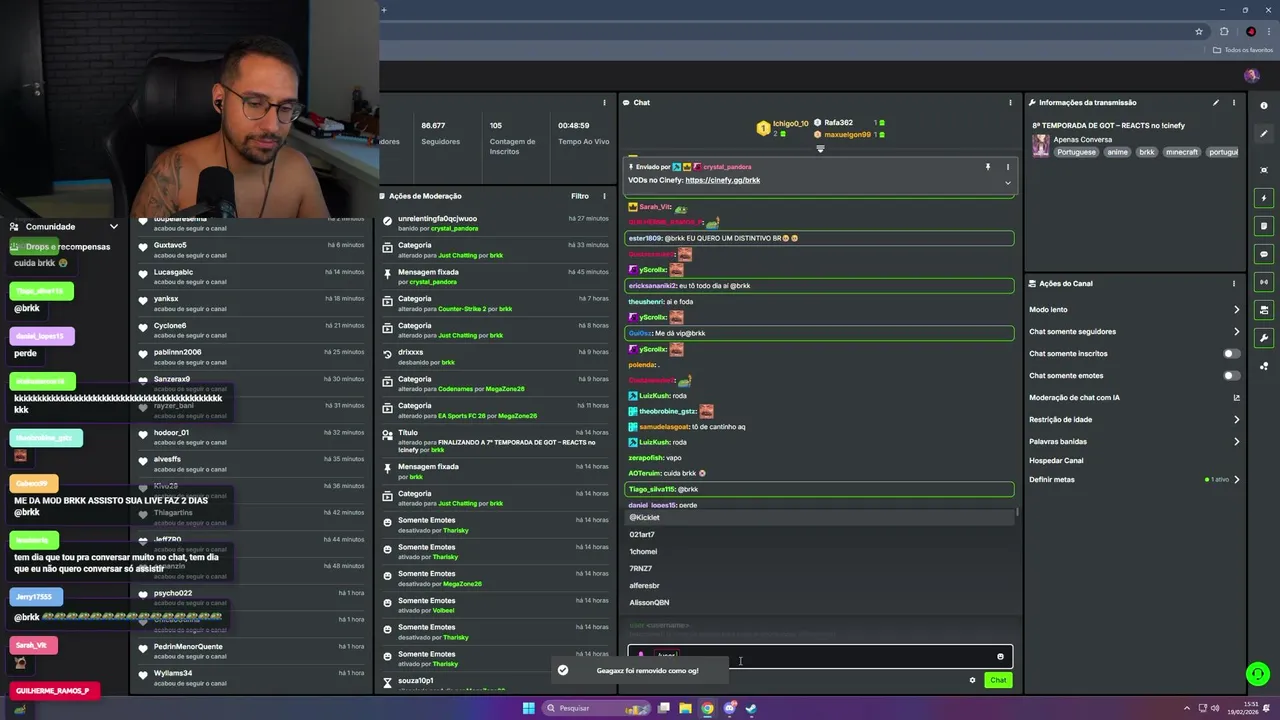Screen dimensions: 1280x720
Task: Collapse the Comunidade section chevron
Action: (113, 227)
